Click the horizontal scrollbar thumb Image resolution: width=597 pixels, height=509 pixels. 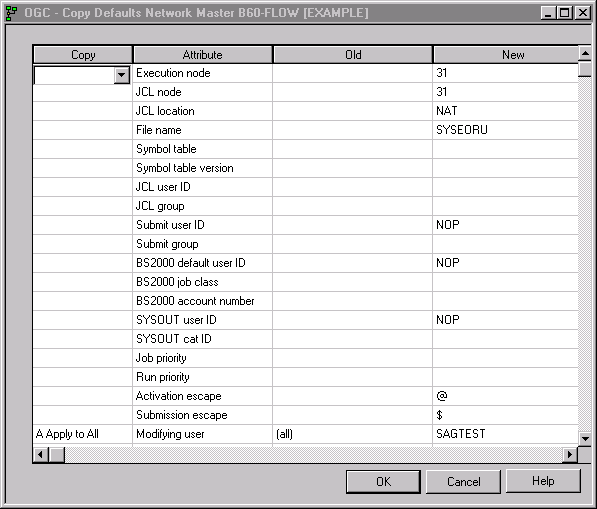(x=57, y=455)
